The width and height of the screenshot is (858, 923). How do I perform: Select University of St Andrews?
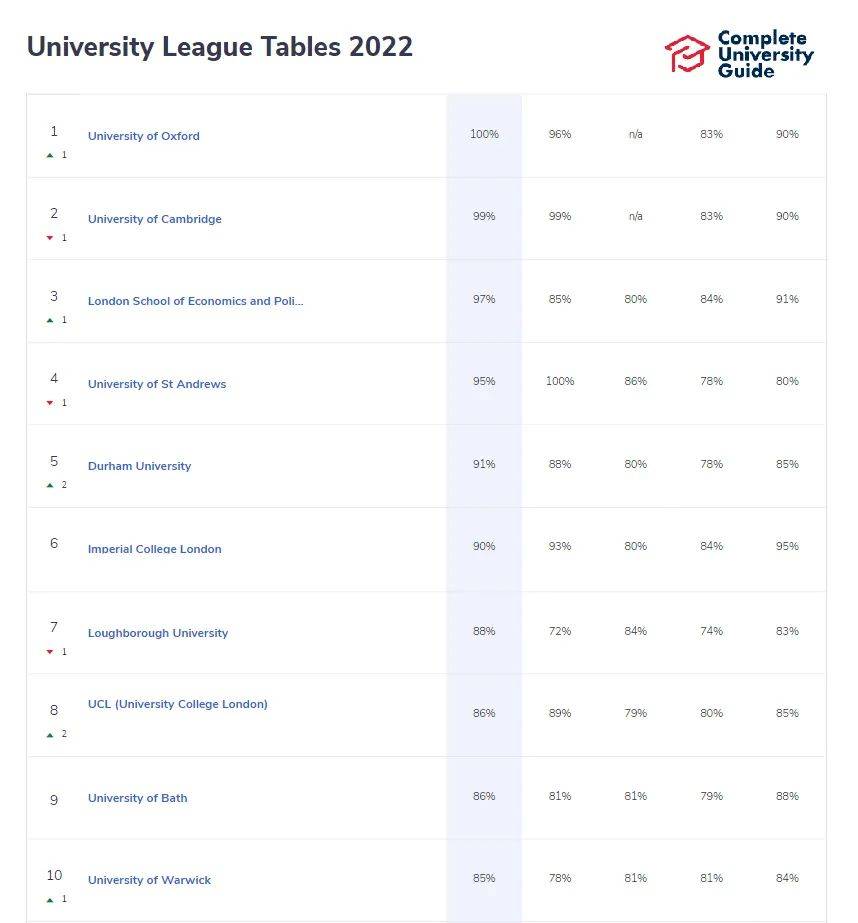point(157,384)
